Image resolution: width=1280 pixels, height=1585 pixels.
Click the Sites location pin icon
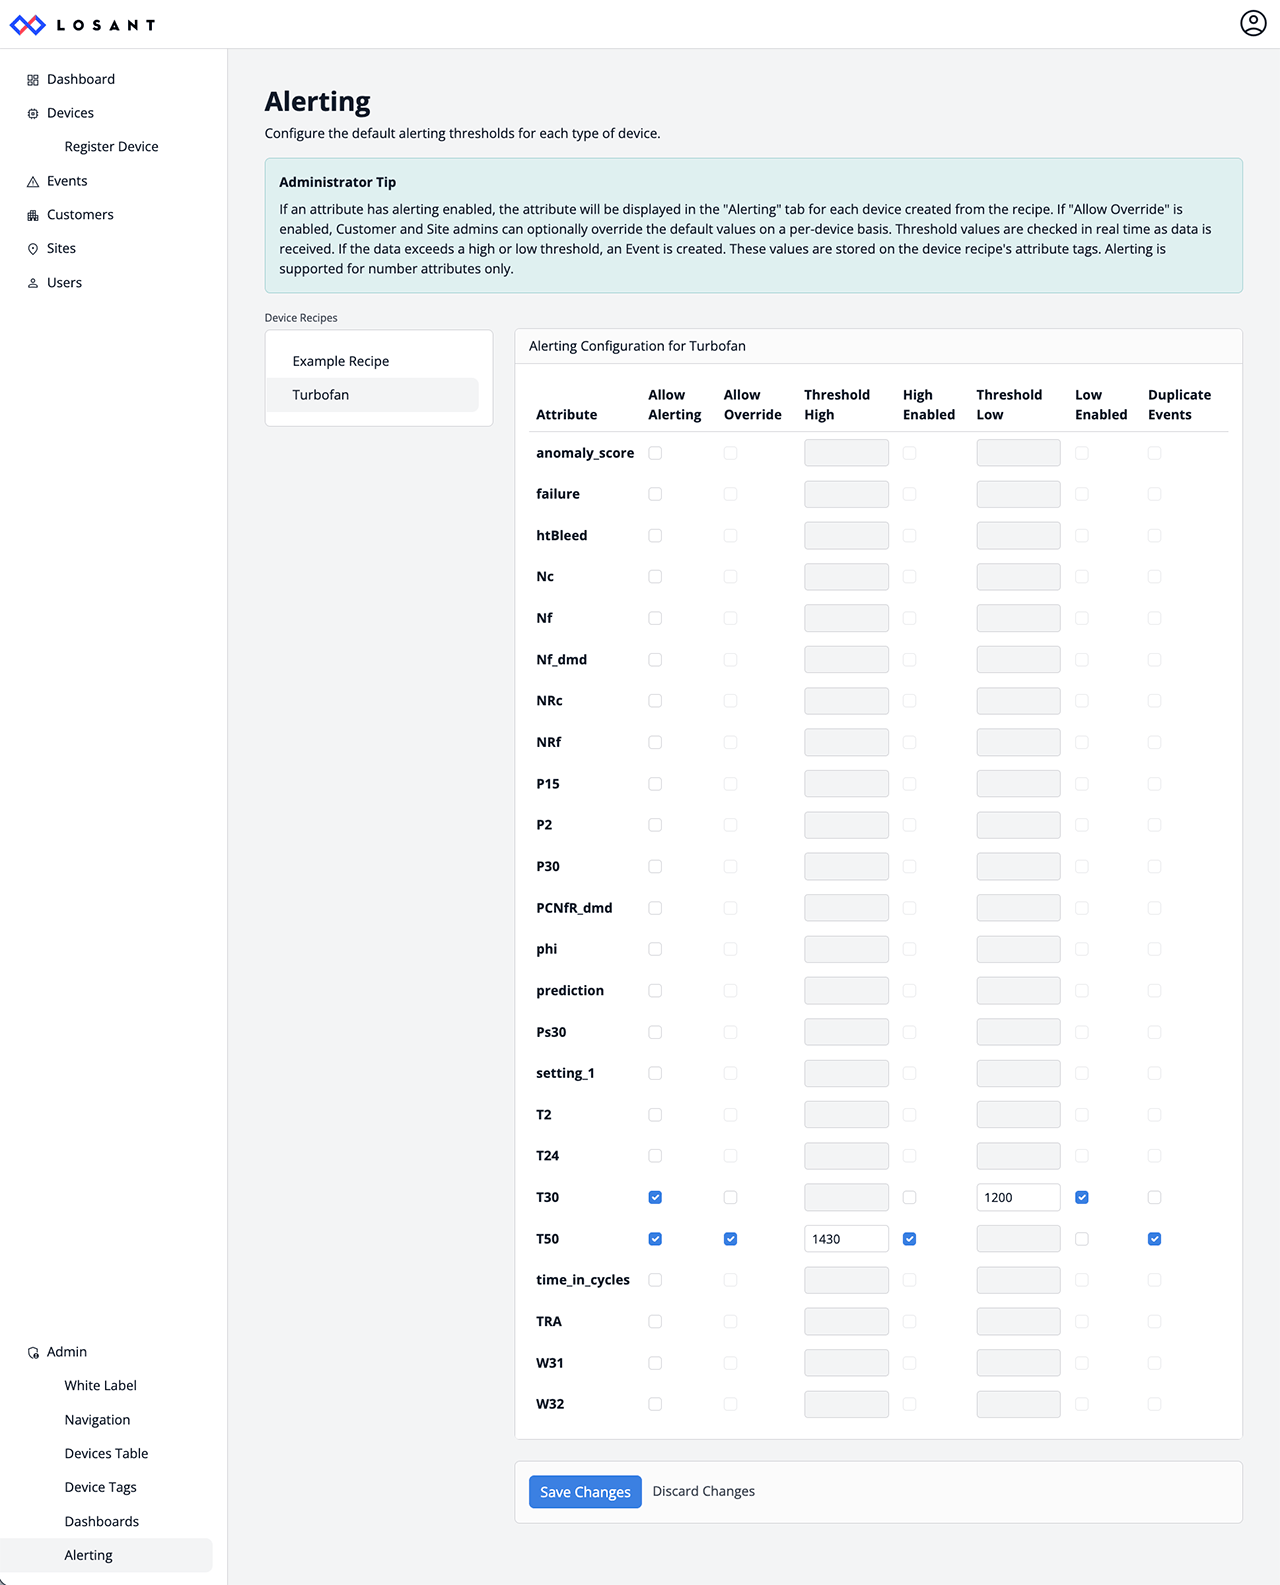tap(33, 249)
